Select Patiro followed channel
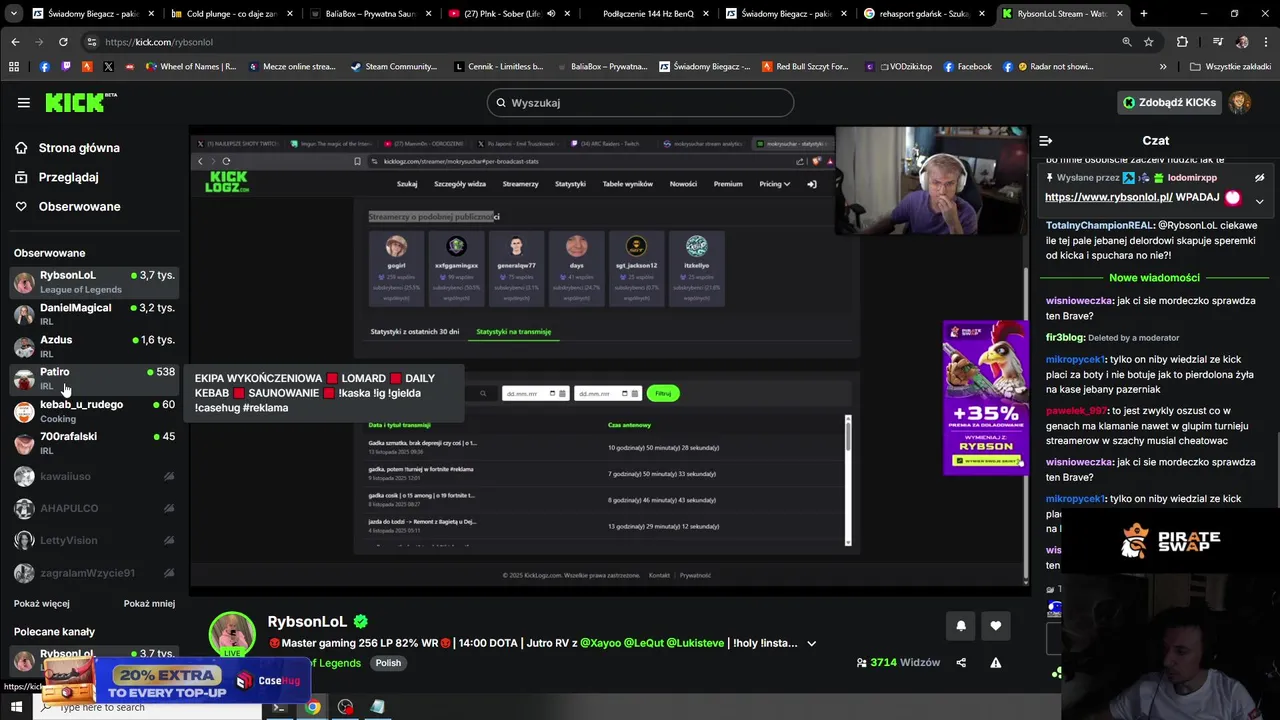Image resolution: width=1280 pixels, height=720 pixels. click(94, 379)
